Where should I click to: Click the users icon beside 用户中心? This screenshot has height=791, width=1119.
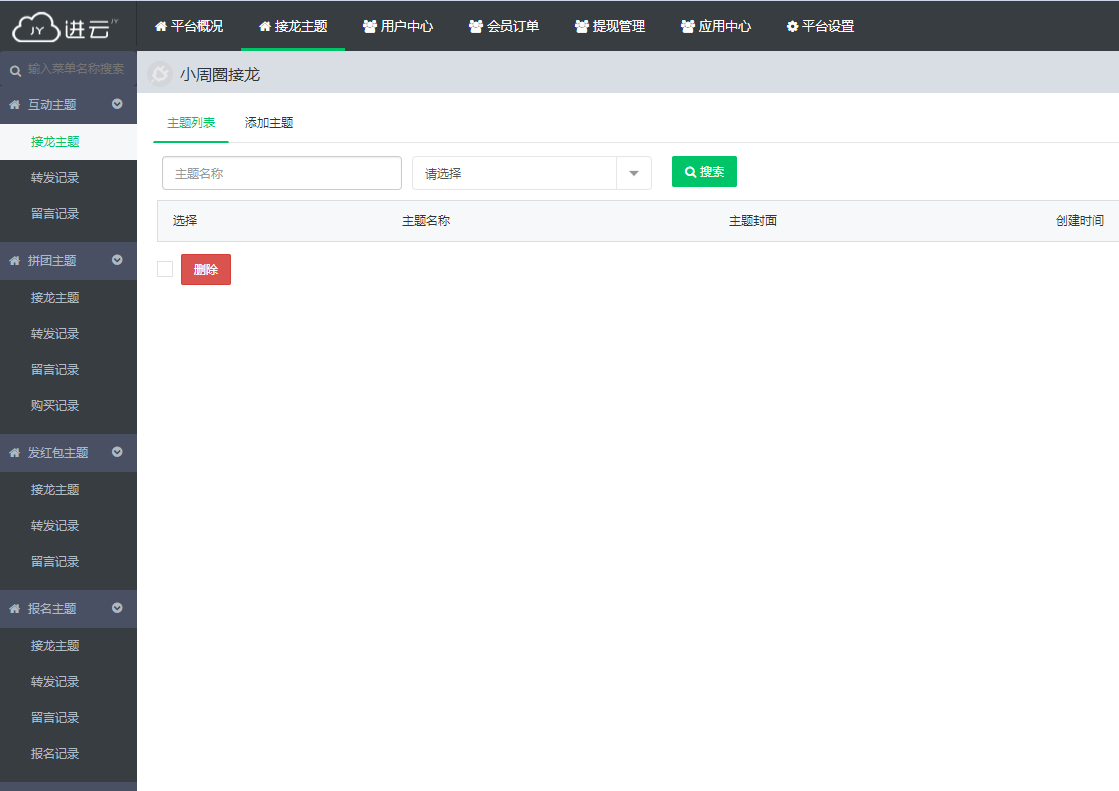(x=370, y=27)
